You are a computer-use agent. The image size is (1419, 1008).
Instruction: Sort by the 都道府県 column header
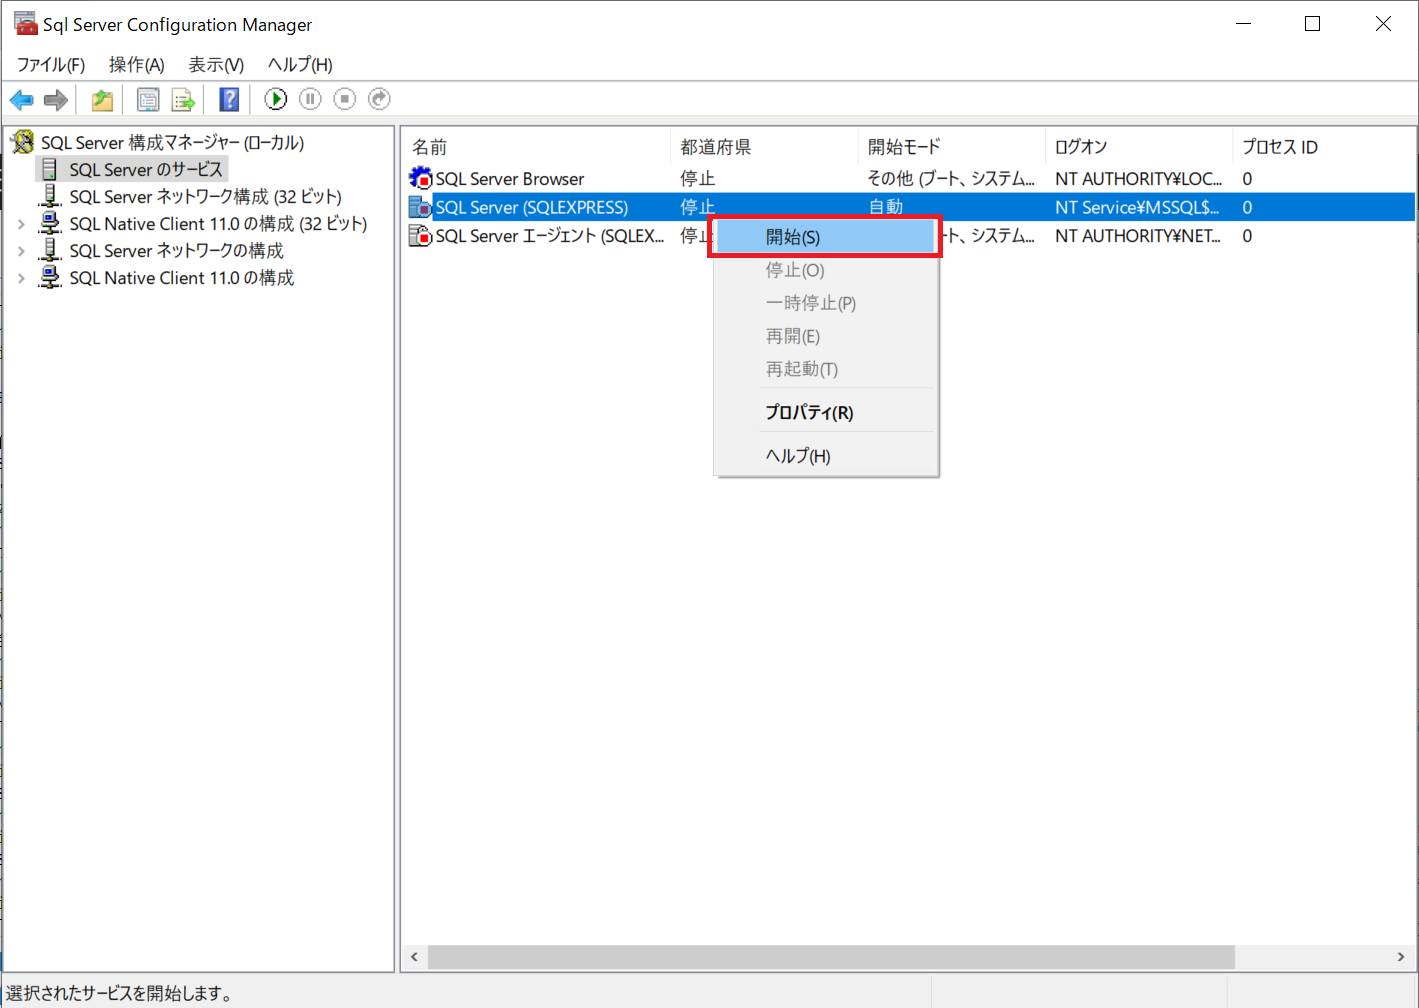point(764,147)
